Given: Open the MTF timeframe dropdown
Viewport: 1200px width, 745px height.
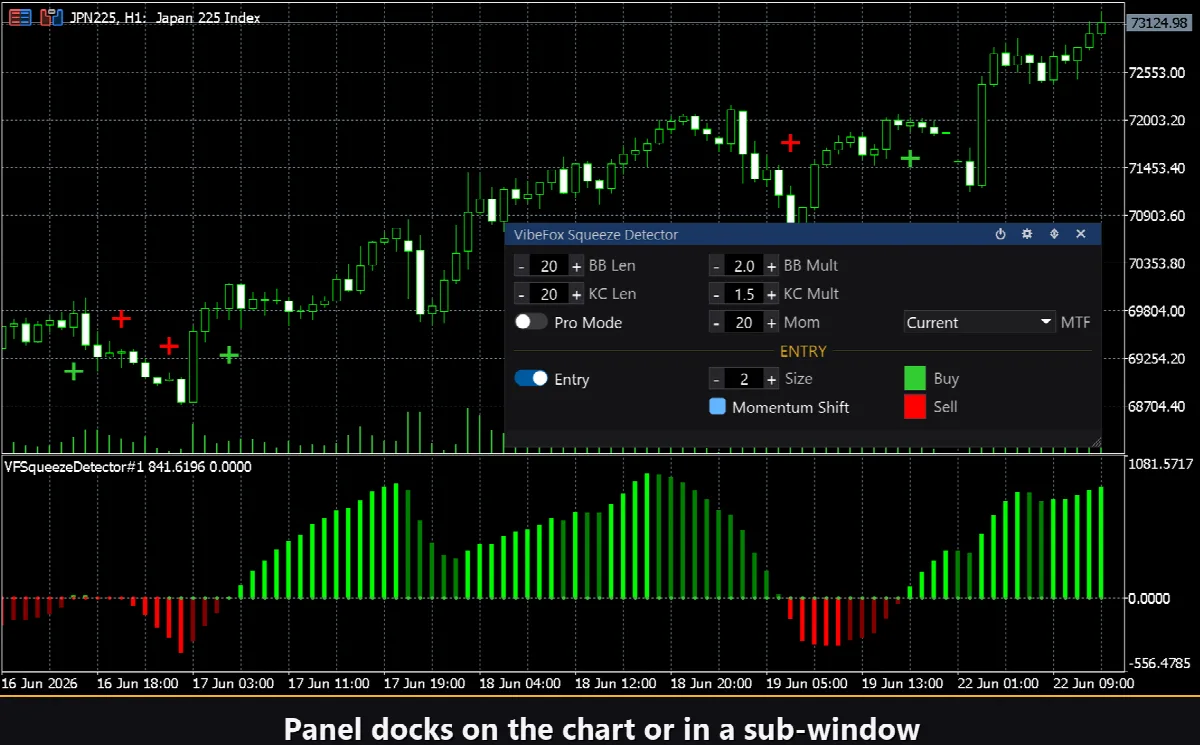Looking at the screenshot, I should pos(980,322).
